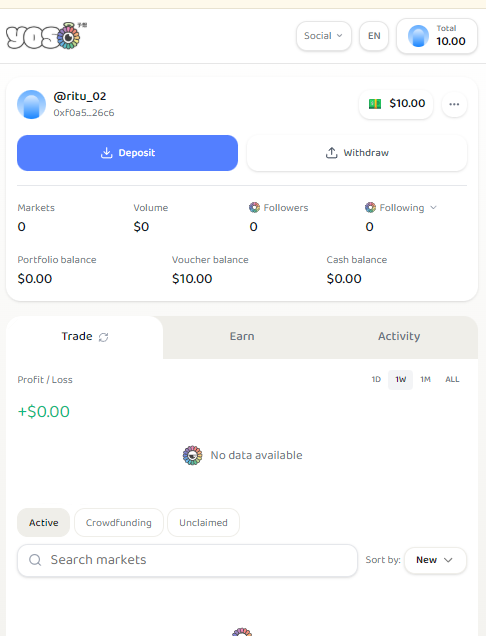
Task: Click the wallet address 0xf0a5...26c6
Action: point(84,113)
